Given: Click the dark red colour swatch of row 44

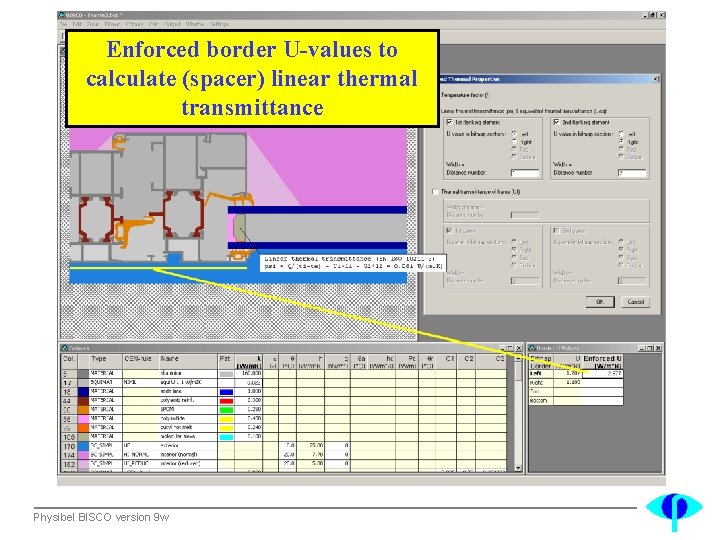Looking at the screenshot, I should (x=83, y=401).
